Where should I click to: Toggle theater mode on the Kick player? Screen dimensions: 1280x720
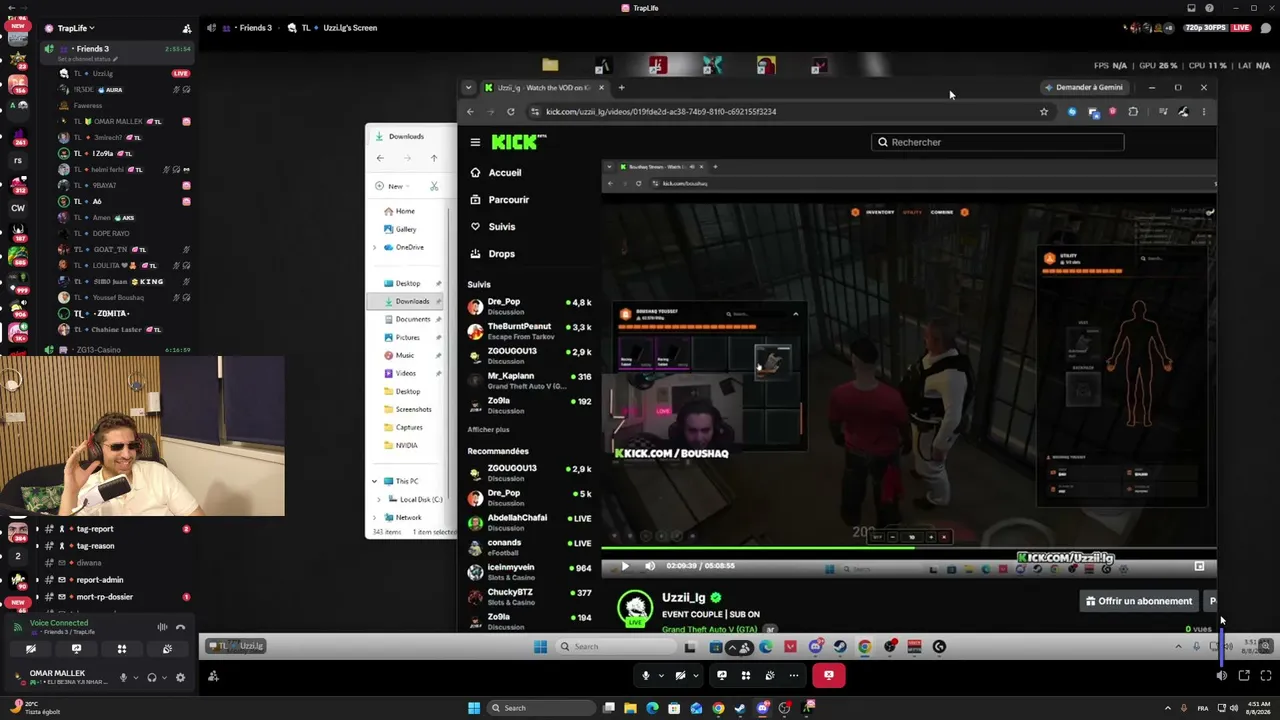1199,566
